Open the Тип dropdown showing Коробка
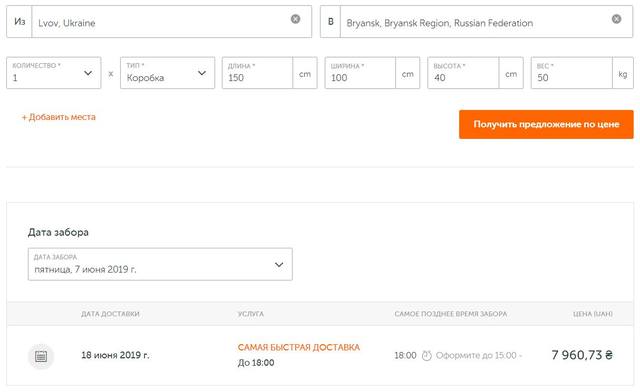Screen dimensions: 640x392 tap(167, 73)
